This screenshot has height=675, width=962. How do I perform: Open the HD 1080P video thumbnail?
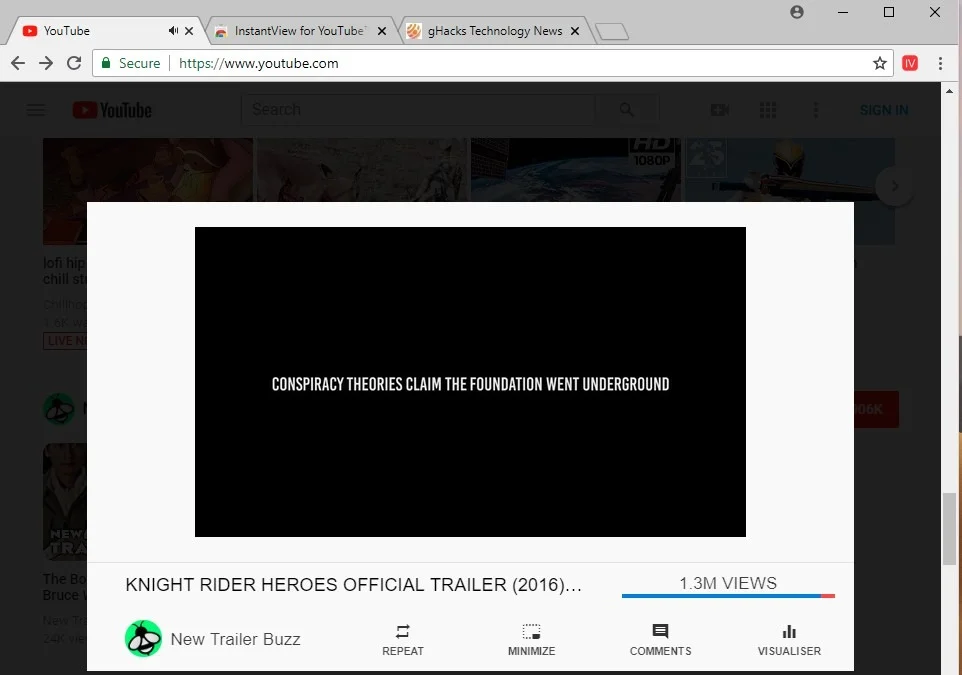click(575, 170)
